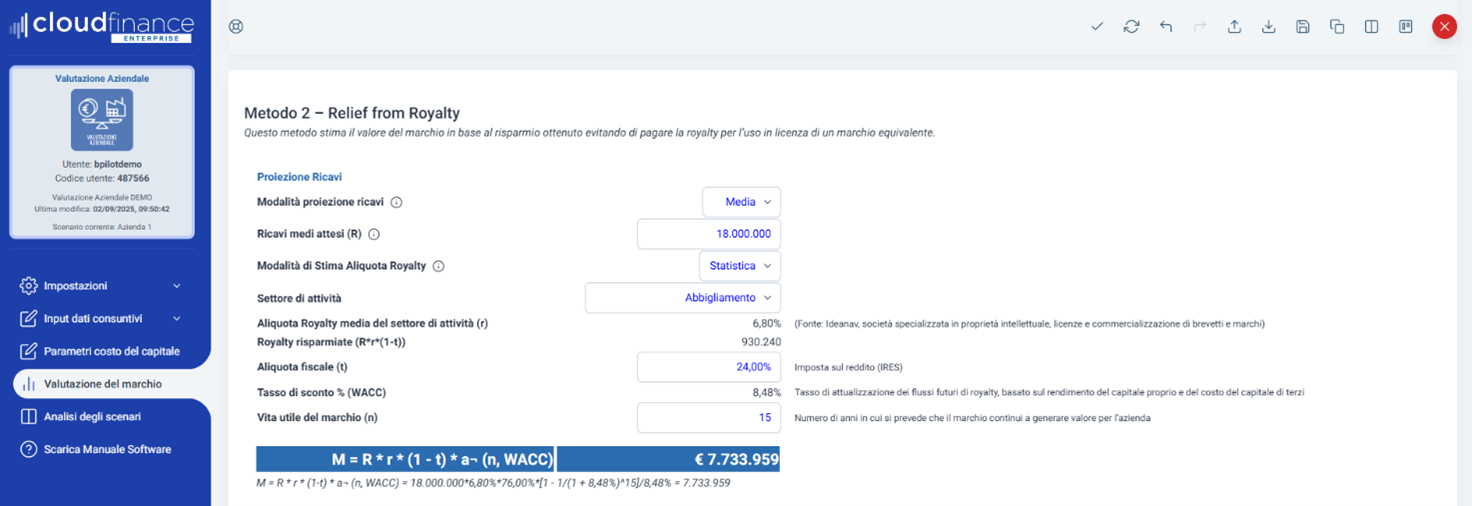Click the lifebuoy help icon
Image resolution: width=1472 pixels, height=506 pixels.
click(236, 27)
